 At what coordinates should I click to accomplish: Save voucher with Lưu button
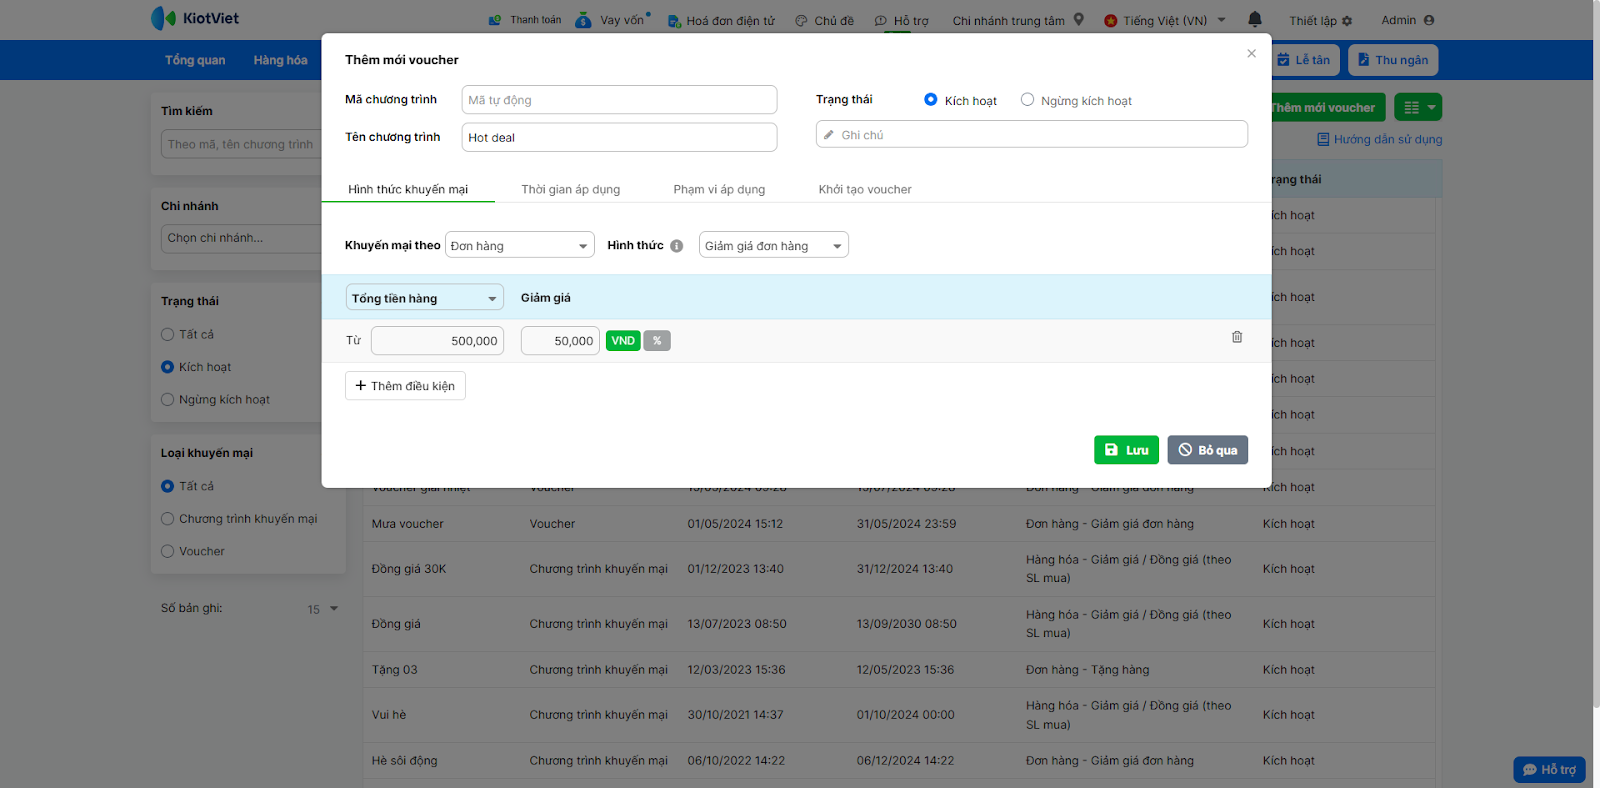click(1126, 450)
